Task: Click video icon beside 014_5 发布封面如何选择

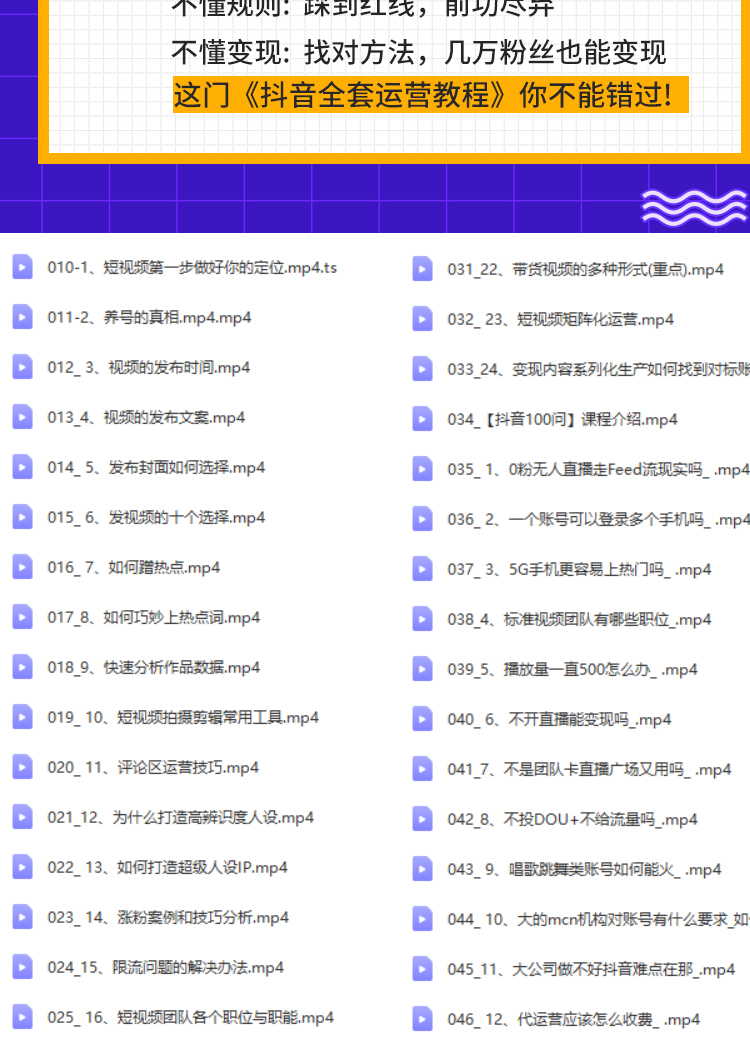Action: click(x=22, y=467)
